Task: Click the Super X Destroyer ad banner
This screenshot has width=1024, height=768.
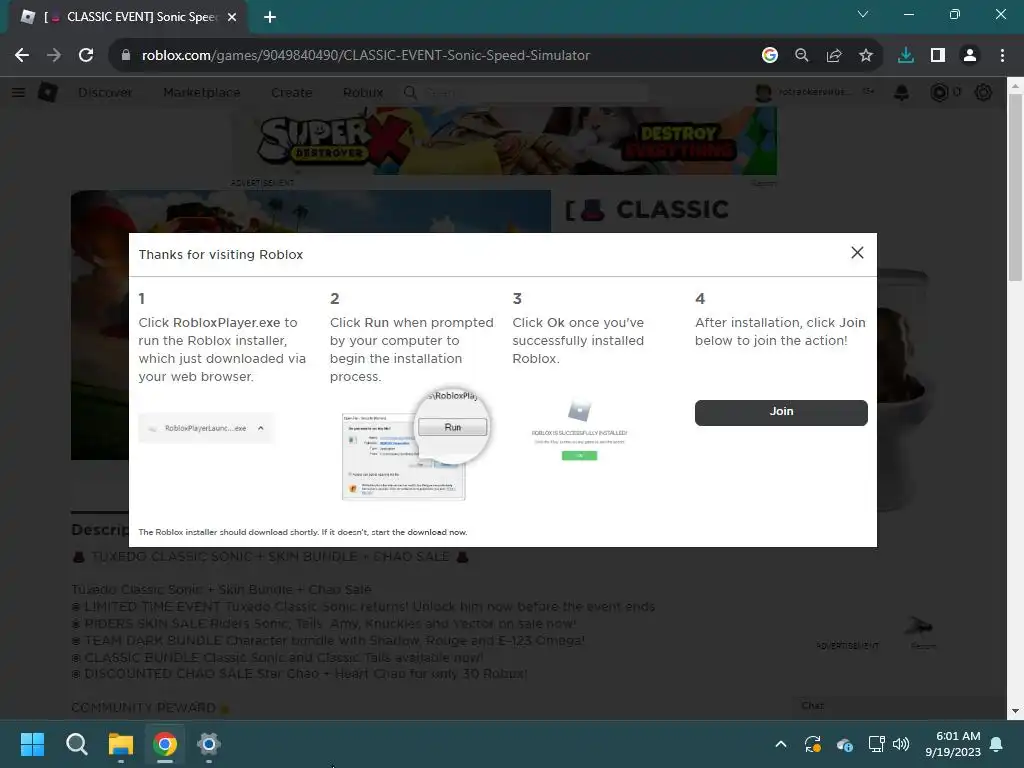Action: (504, 141)
